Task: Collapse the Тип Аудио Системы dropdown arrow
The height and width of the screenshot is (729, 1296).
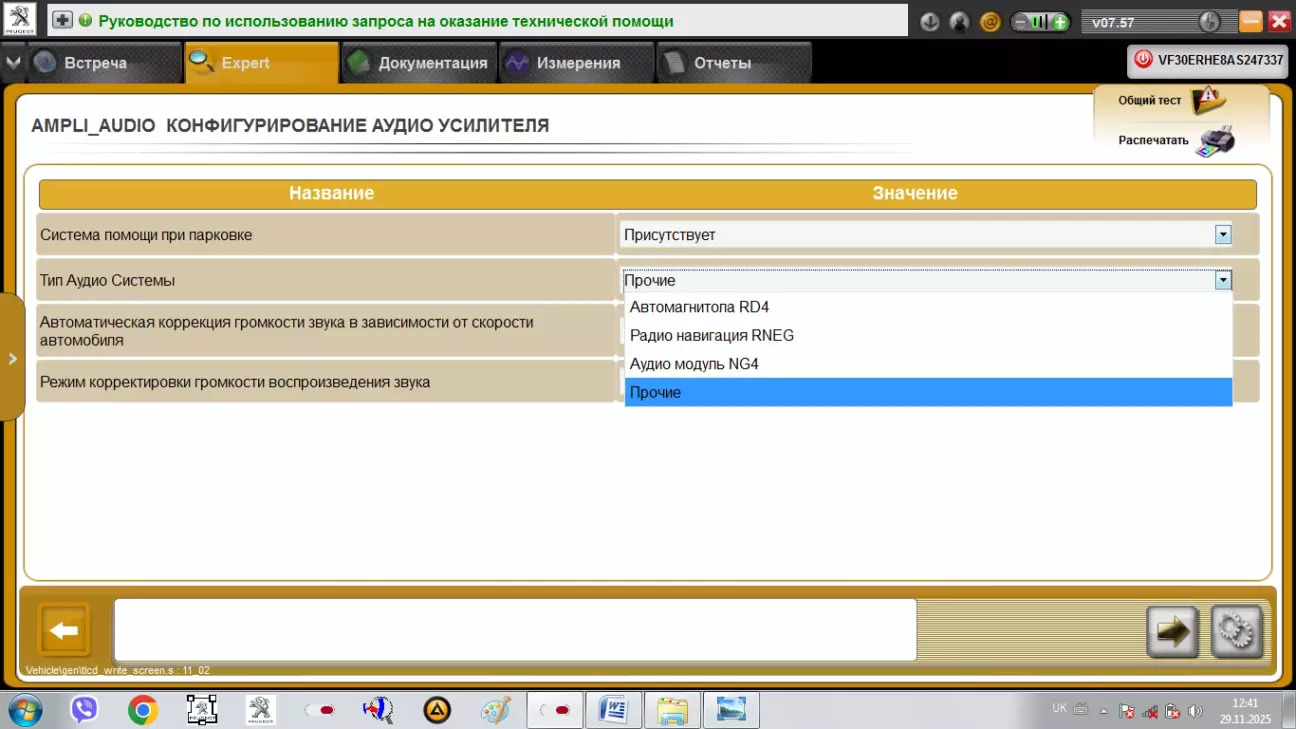Action: 1222,281
